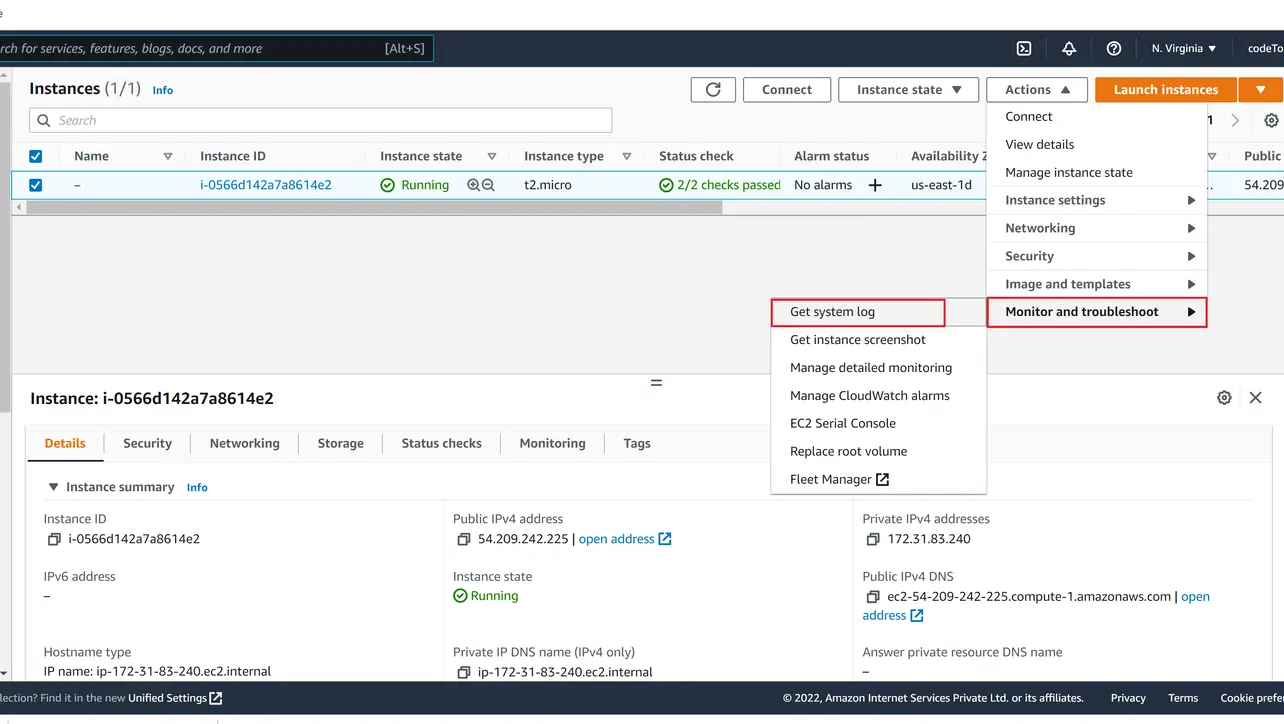This screenshot has width=1284, height=724.
Task: Copy the Instance ID in summary
Action: [x=54, y=539]
